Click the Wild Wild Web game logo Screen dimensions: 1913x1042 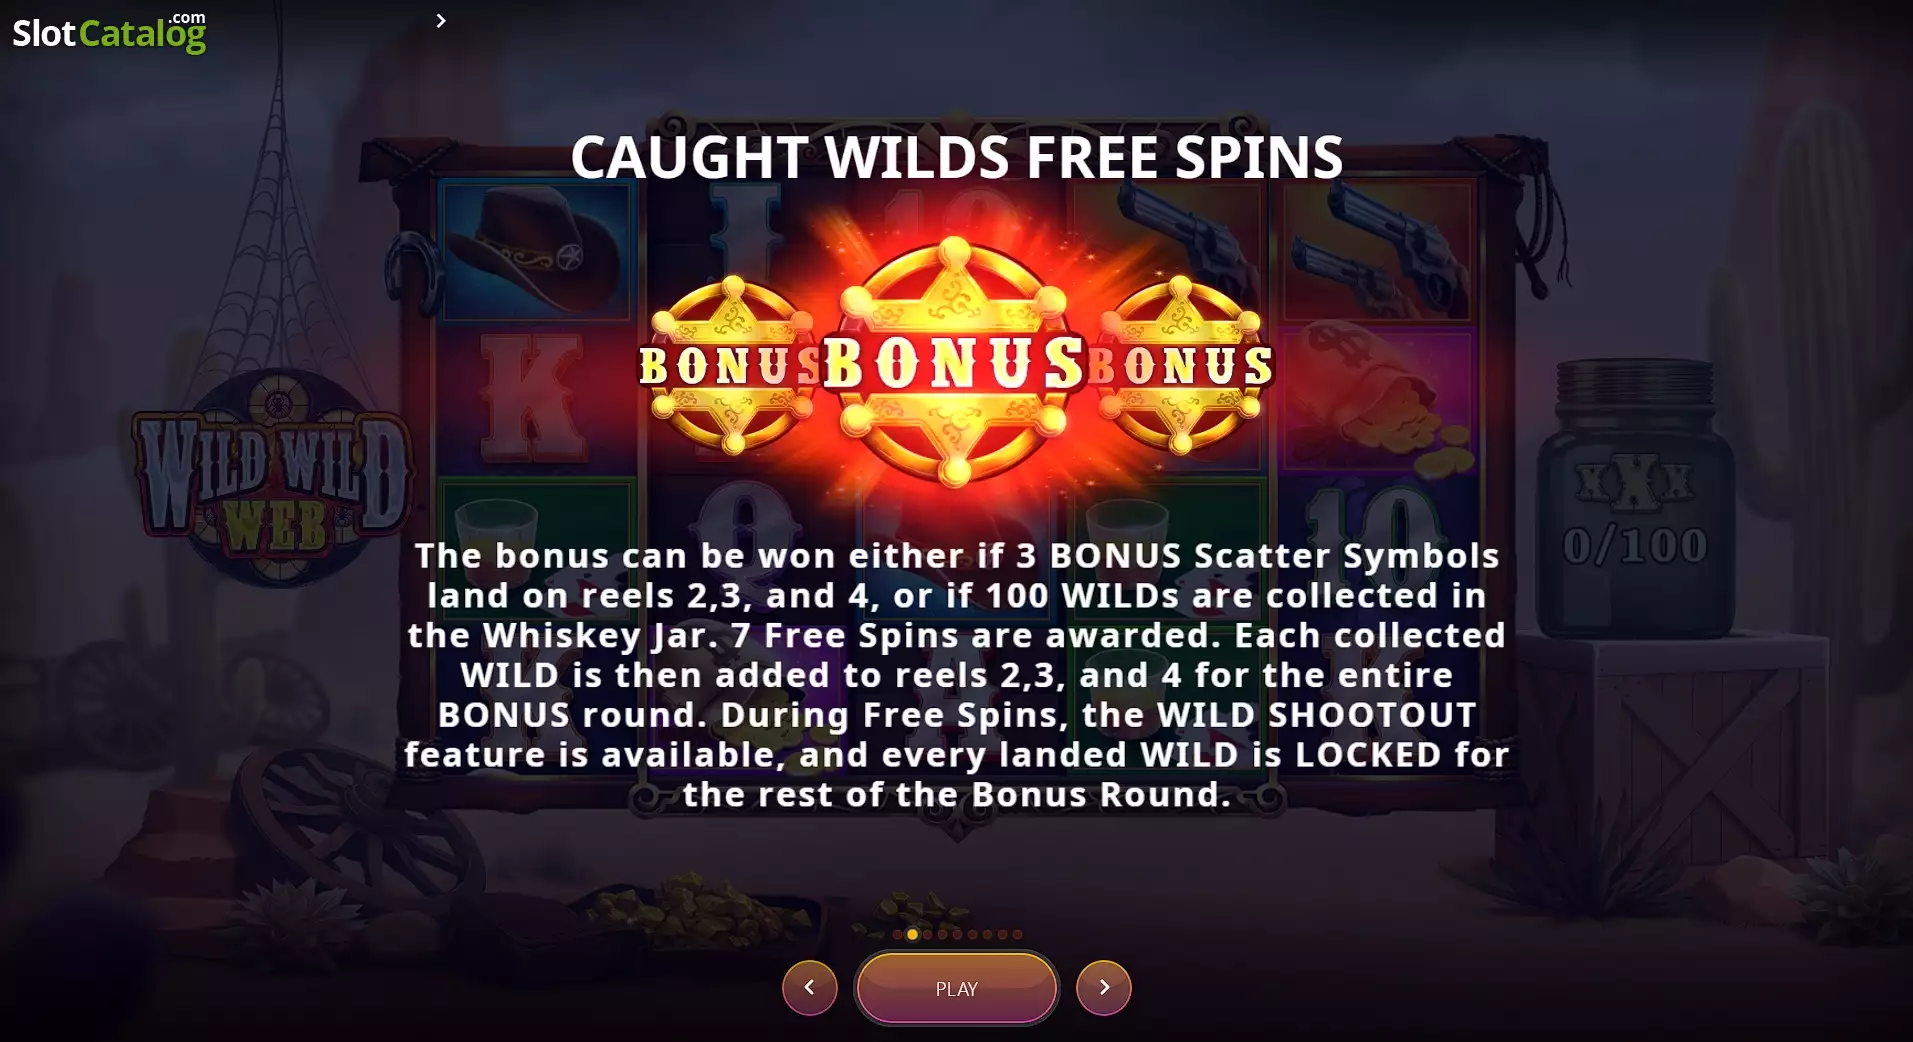pos(272,478)
